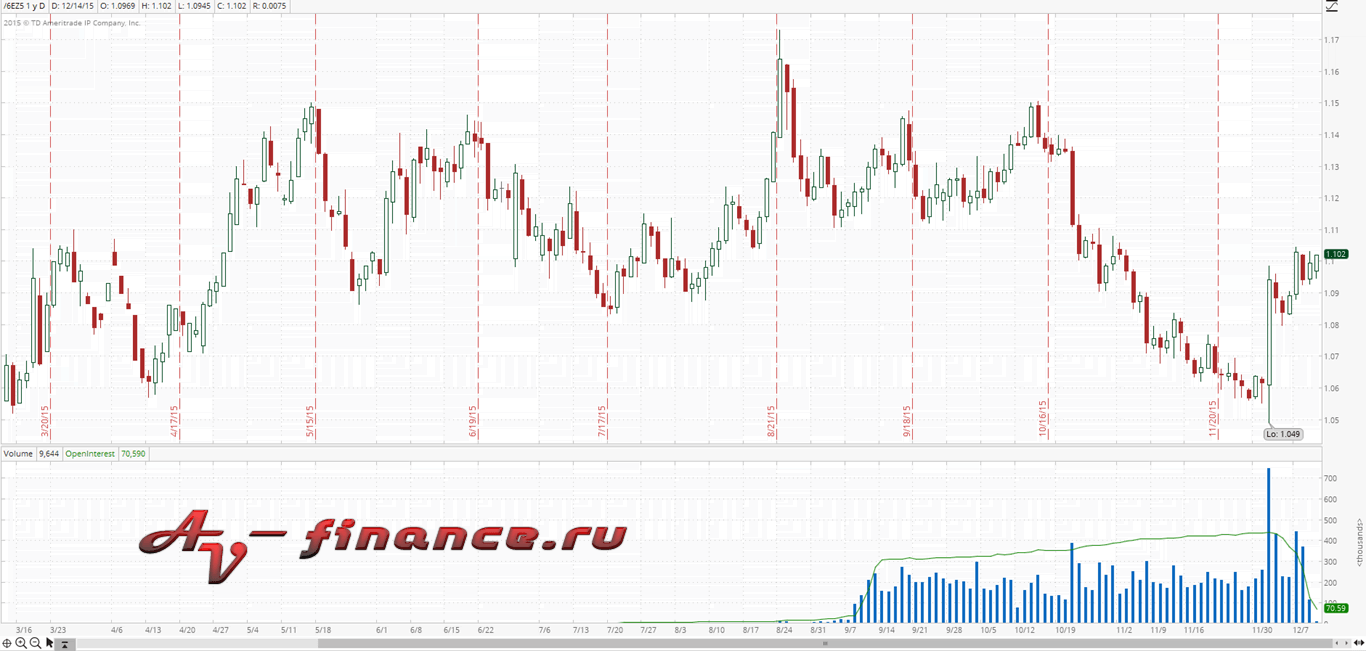This screenshot has height=651, width=1366.
Task: Click the 11/20/15 expiration date marker
Action: (x=1213, y=419)
